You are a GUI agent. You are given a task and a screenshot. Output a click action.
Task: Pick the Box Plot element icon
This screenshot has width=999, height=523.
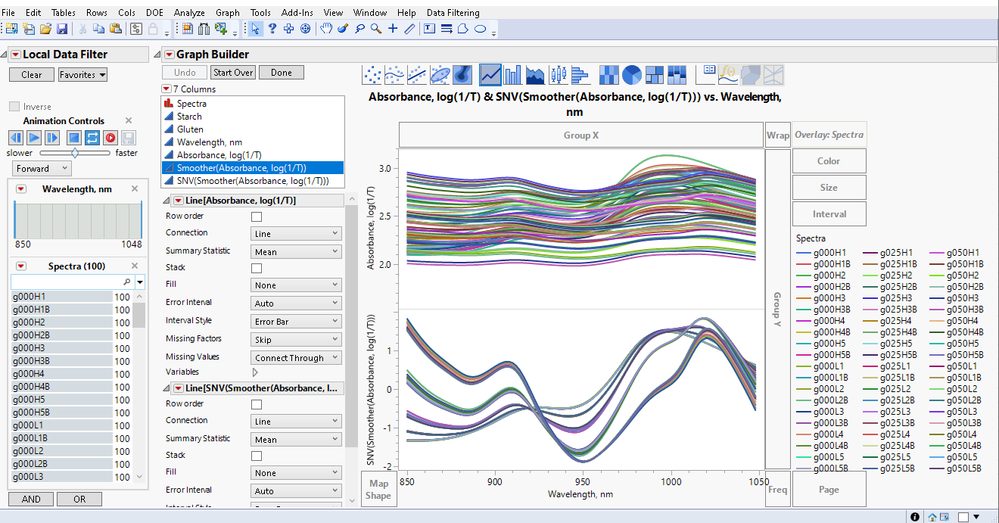coord(559,75)
